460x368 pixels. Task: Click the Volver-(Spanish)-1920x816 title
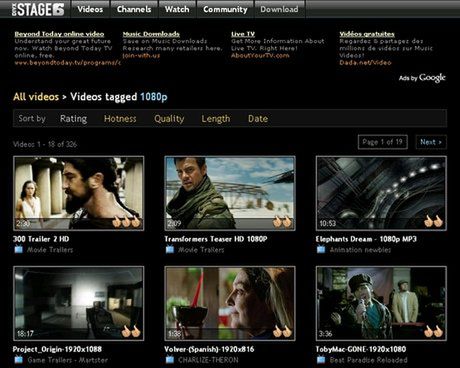pos(209,349)
